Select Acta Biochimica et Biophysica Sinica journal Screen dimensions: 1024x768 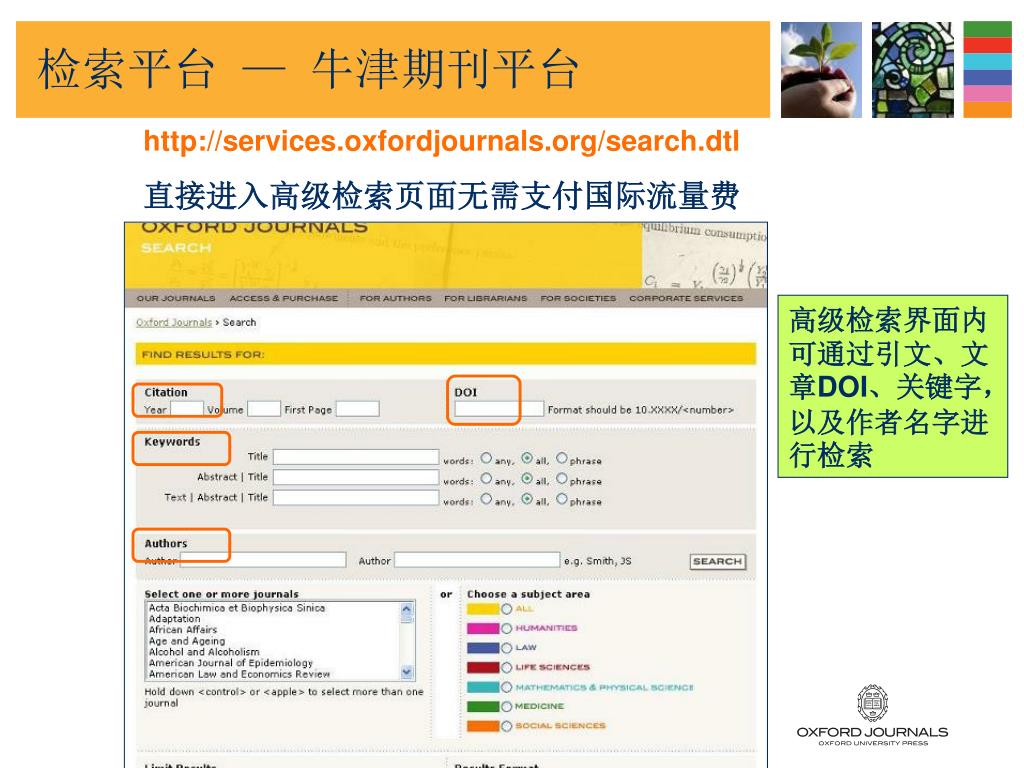click(x=236, y=608)
